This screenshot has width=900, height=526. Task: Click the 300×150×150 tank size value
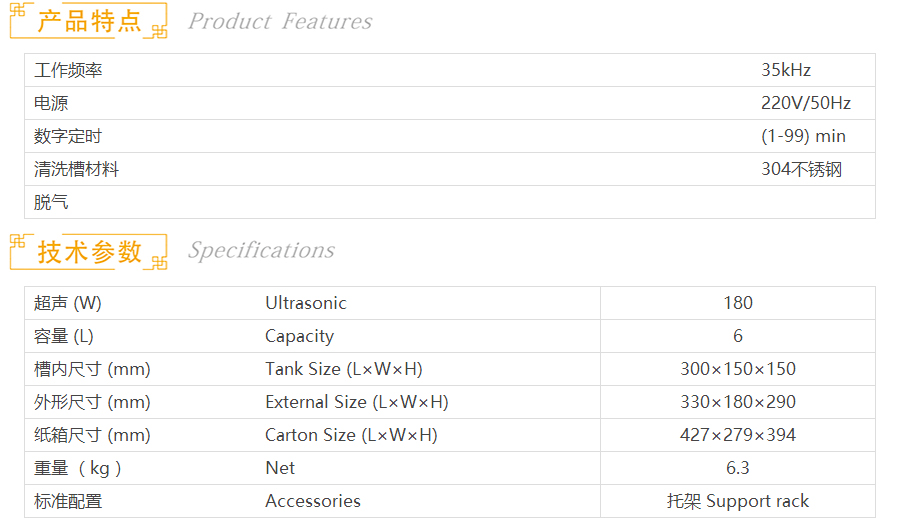pos(738,369)
